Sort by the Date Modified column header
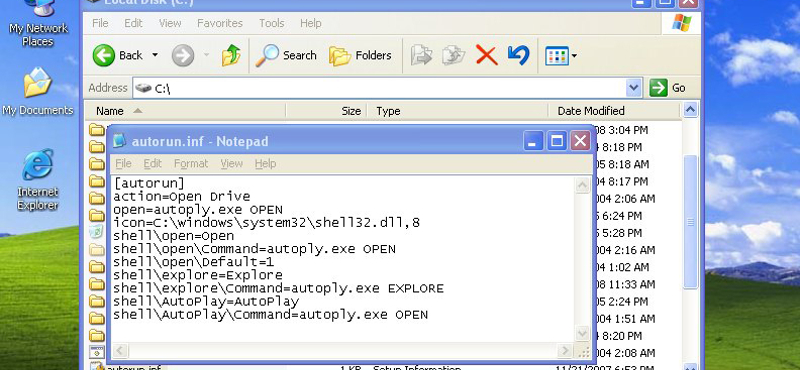This screenshot has width=800, height=370. (x=614, y=111)
